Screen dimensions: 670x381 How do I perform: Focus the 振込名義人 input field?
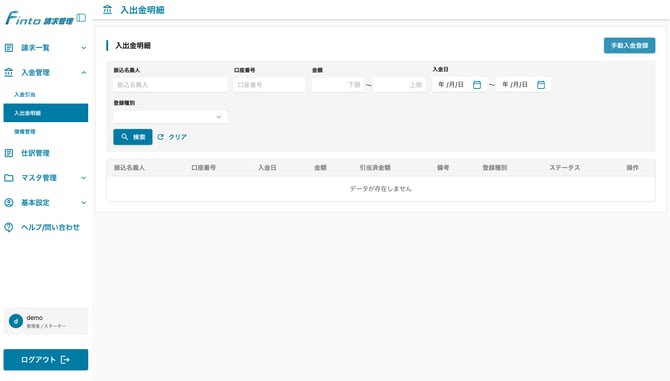(x=170, y=85)
